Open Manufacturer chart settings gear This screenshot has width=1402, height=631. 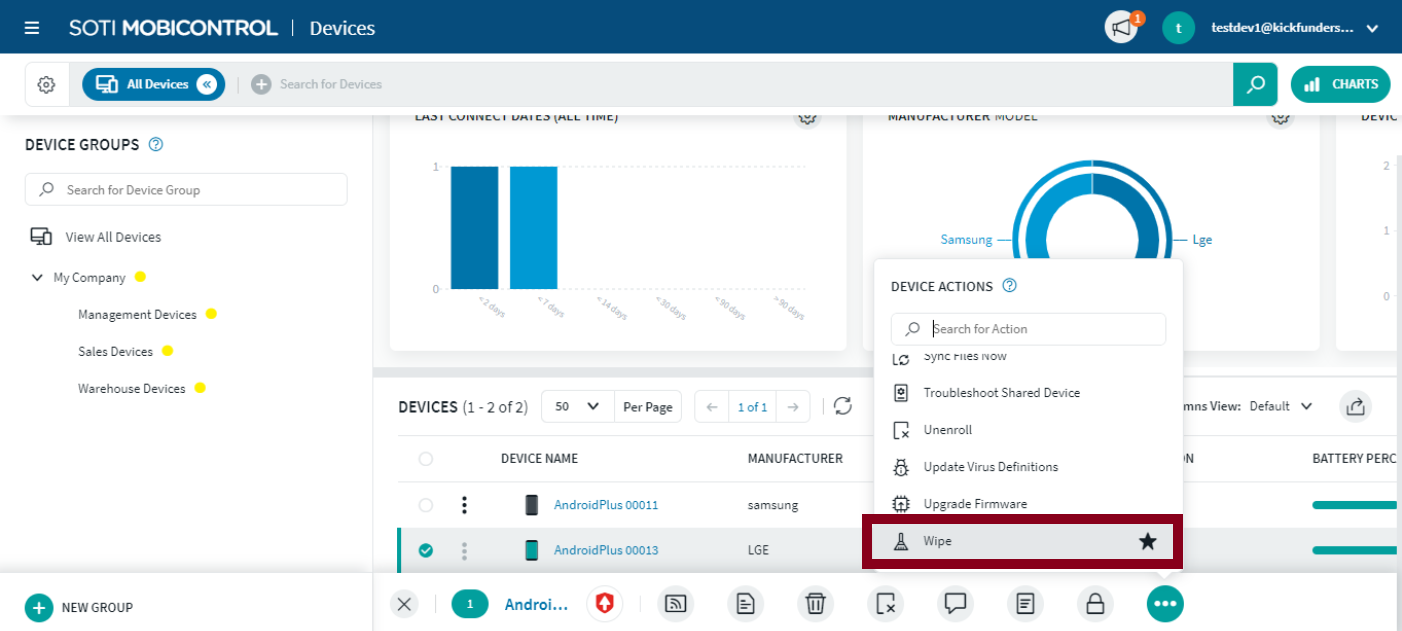(x=1280, y=118)
